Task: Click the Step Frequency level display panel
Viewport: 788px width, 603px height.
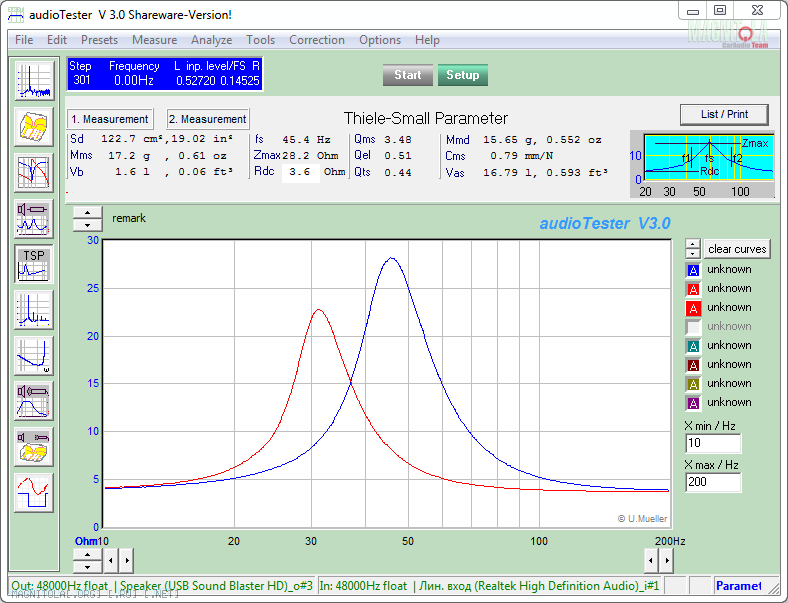Action: 165,74
